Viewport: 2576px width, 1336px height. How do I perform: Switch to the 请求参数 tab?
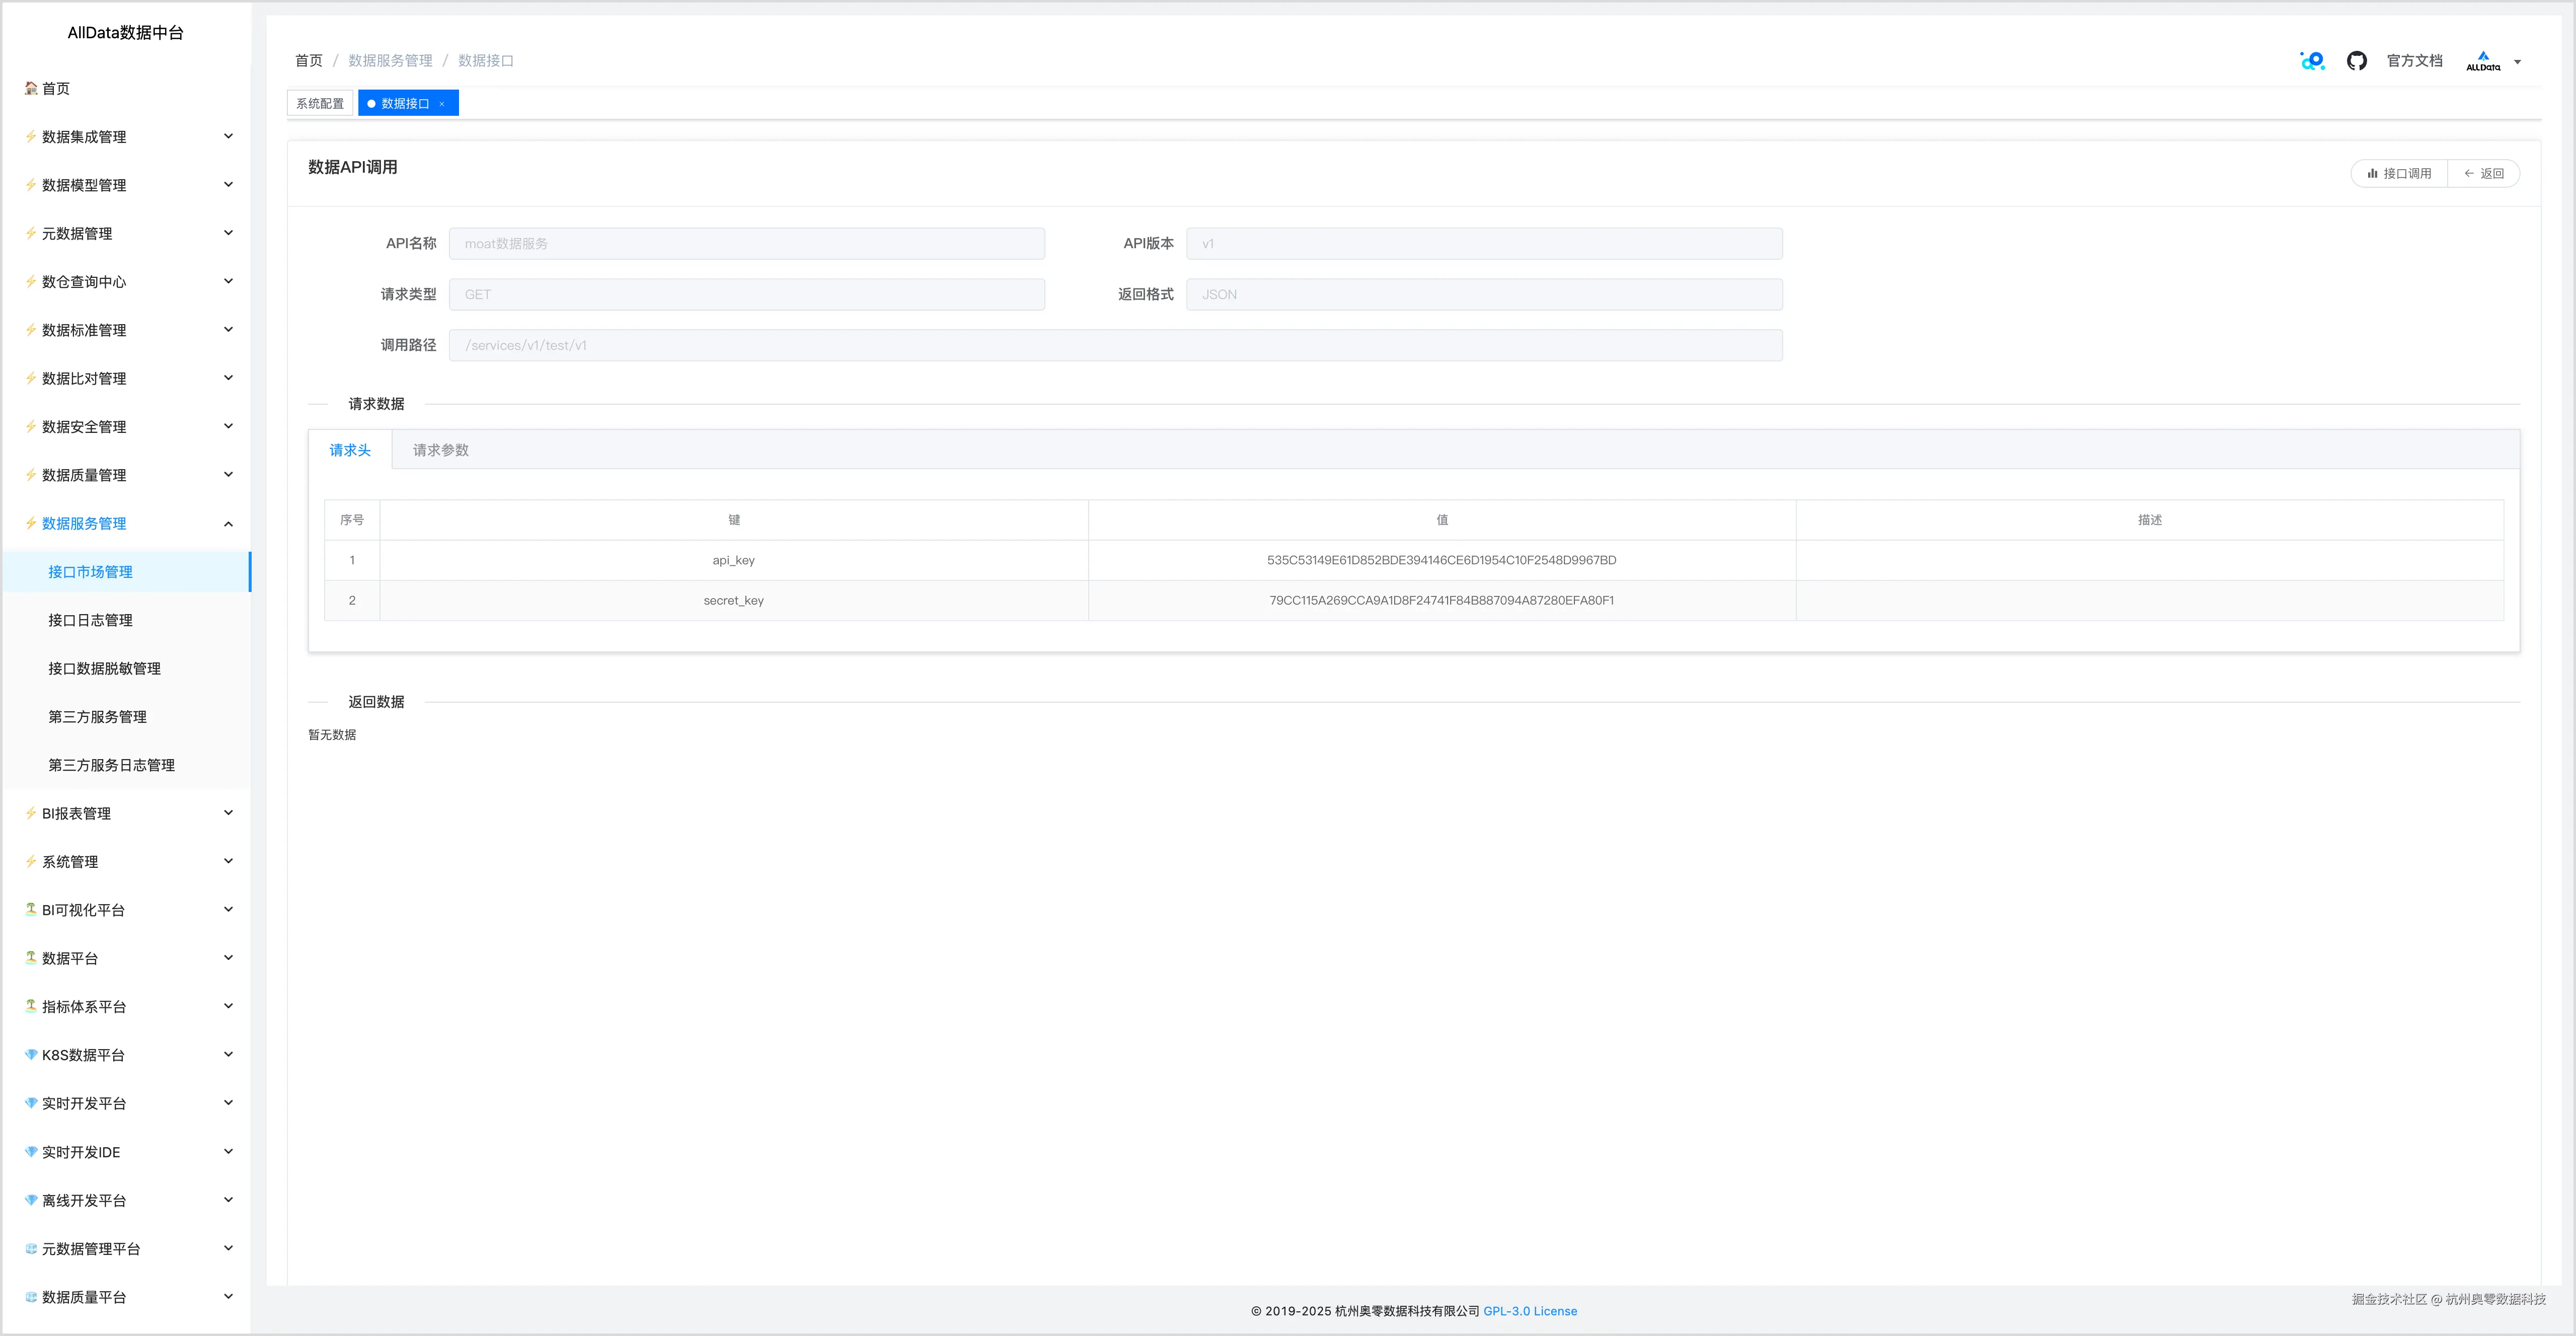(x=440, y=450)
